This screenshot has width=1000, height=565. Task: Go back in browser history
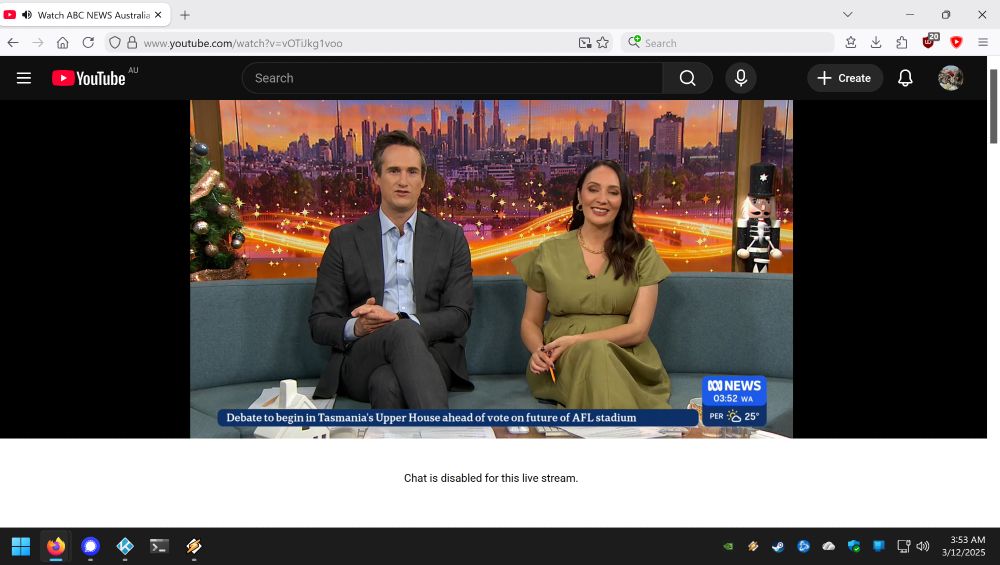pos(13,43)
